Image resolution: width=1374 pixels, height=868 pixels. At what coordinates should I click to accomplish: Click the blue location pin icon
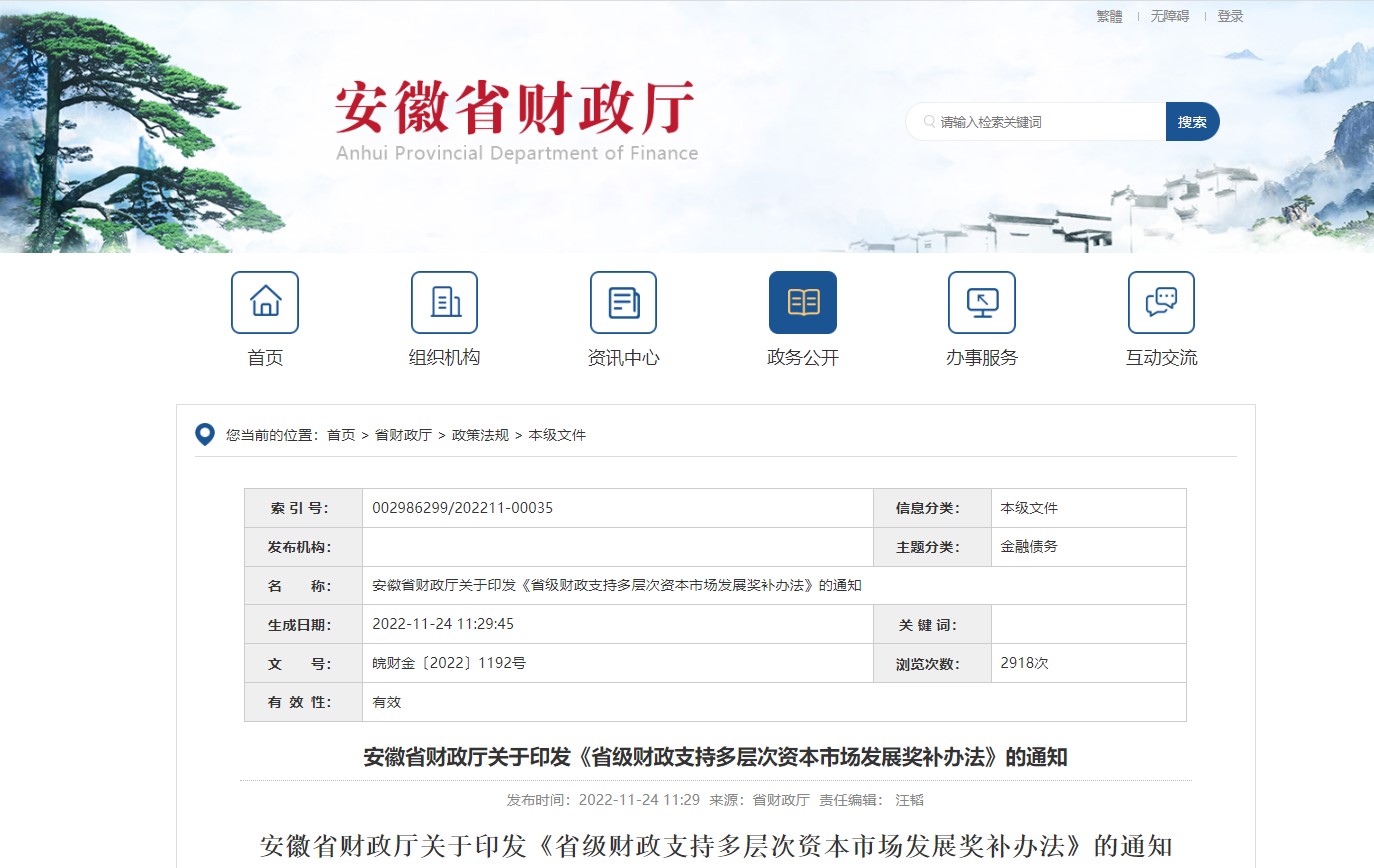[205, 435]
